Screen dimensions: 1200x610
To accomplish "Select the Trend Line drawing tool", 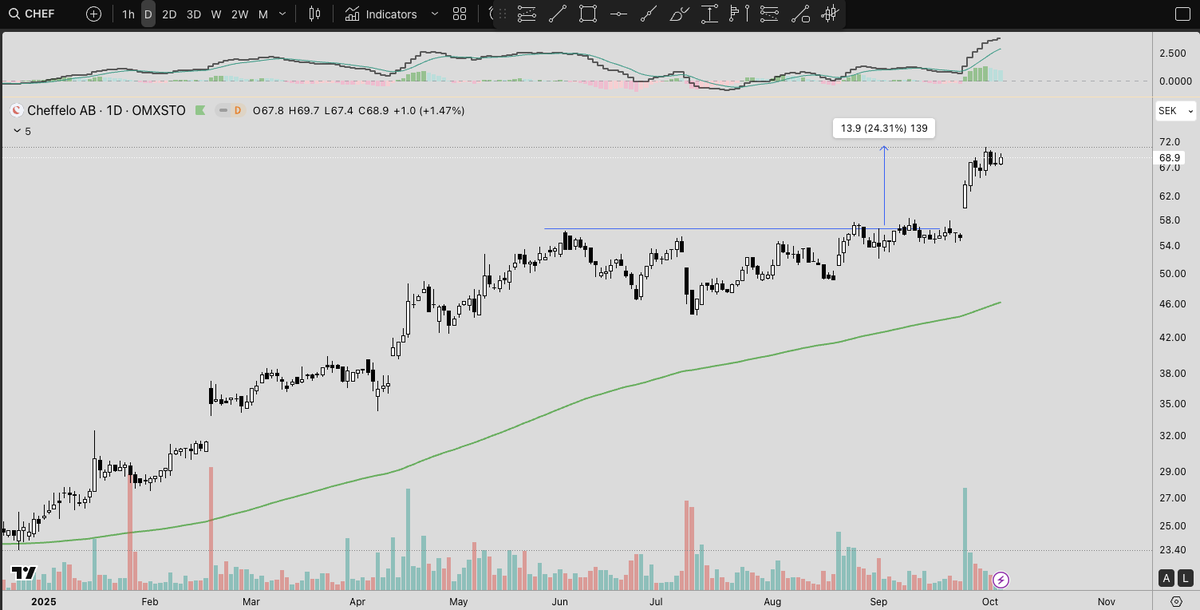I will pyautogui.click(x=558, y=14).
